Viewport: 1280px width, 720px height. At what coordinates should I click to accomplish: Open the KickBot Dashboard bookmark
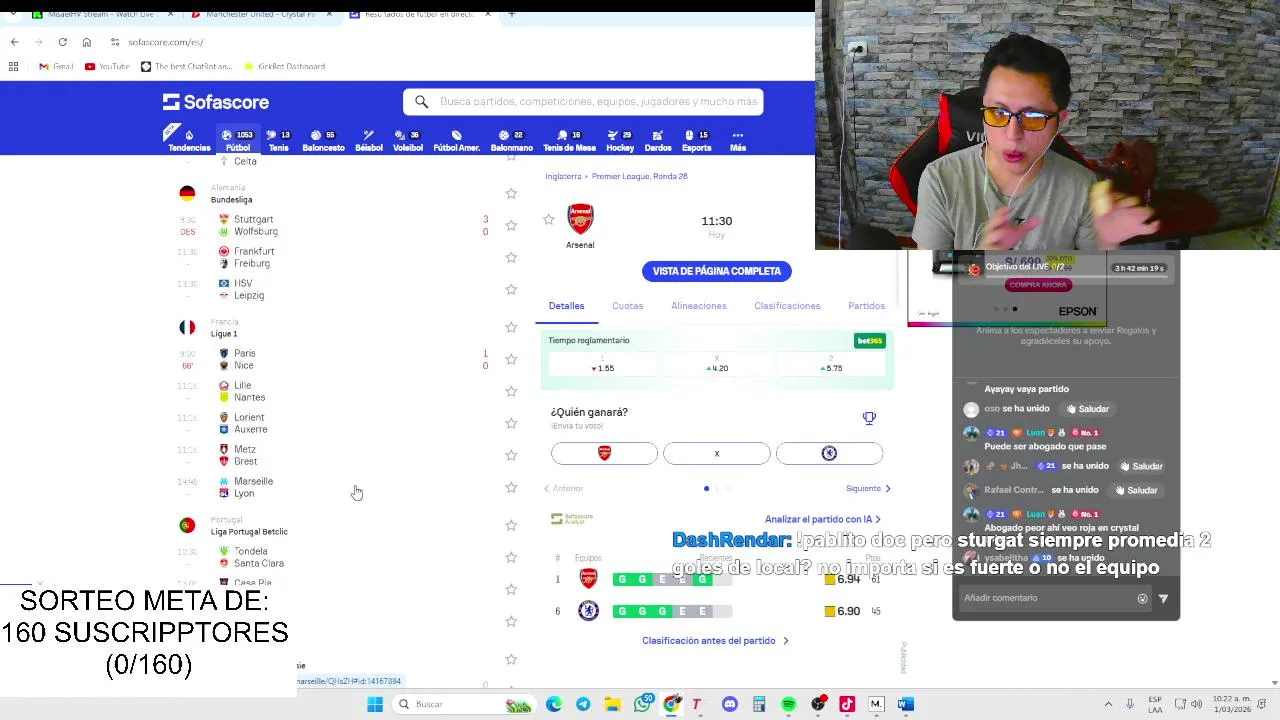point(284,66)
